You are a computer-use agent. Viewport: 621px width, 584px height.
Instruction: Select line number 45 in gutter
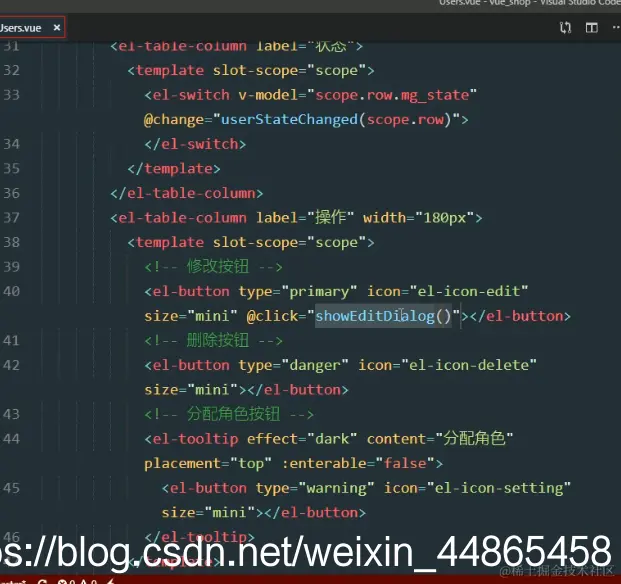[11, 488]
